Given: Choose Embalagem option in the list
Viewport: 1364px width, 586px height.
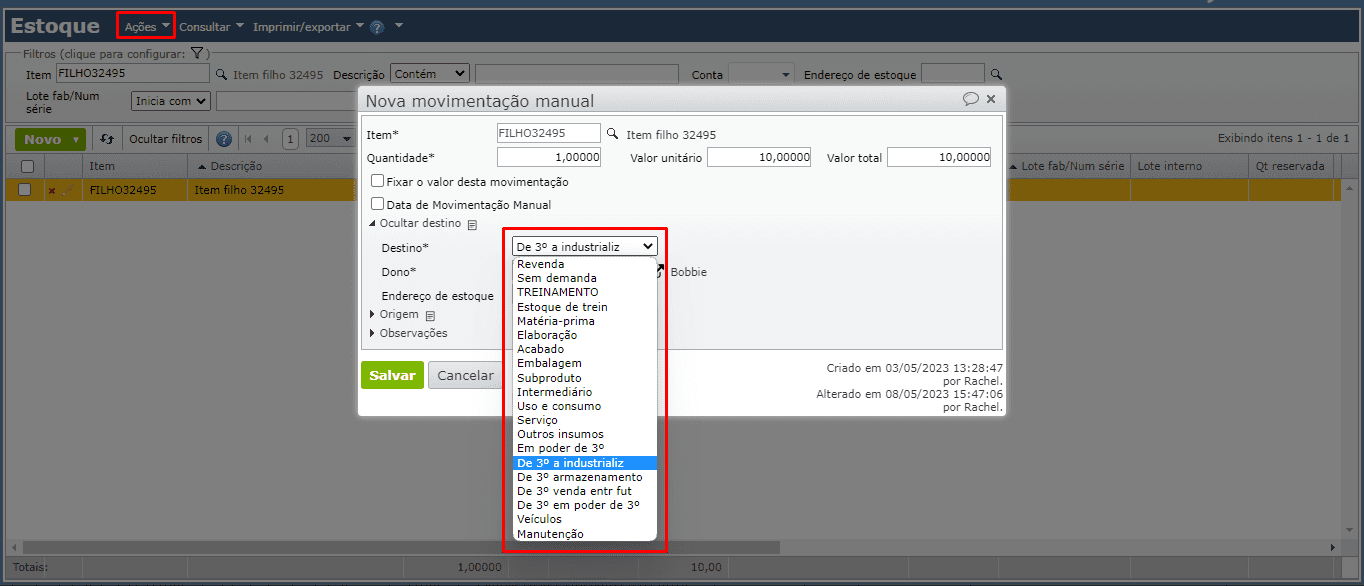Looking at the screenshot, I should click(585, 363).
